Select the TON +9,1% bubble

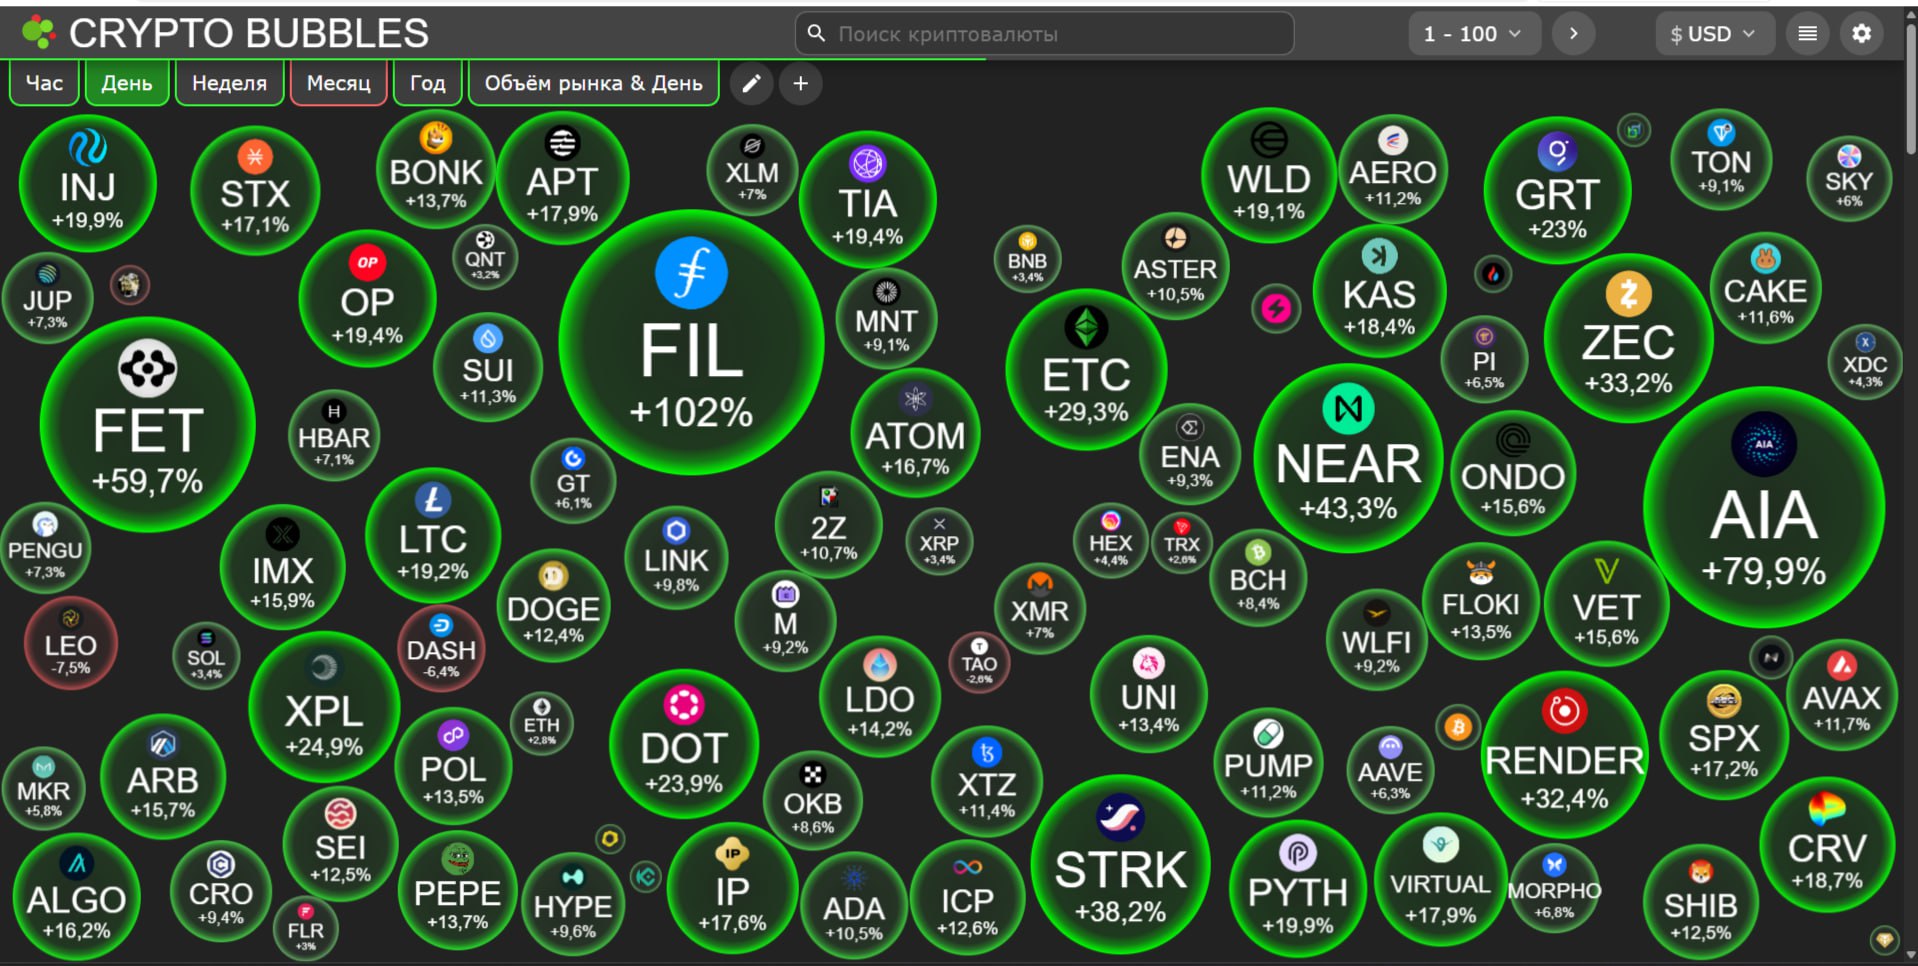click(x=1721, y=161)
